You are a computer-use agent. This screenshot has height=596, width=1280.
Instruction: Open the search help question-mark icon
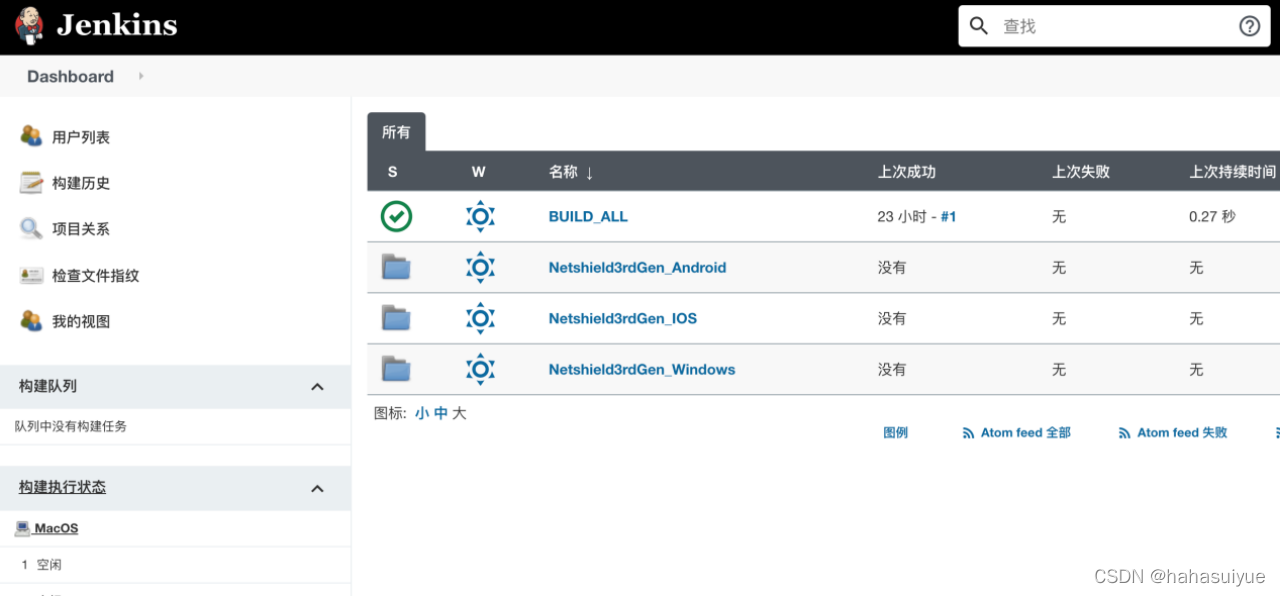(x=1250, y=26)
